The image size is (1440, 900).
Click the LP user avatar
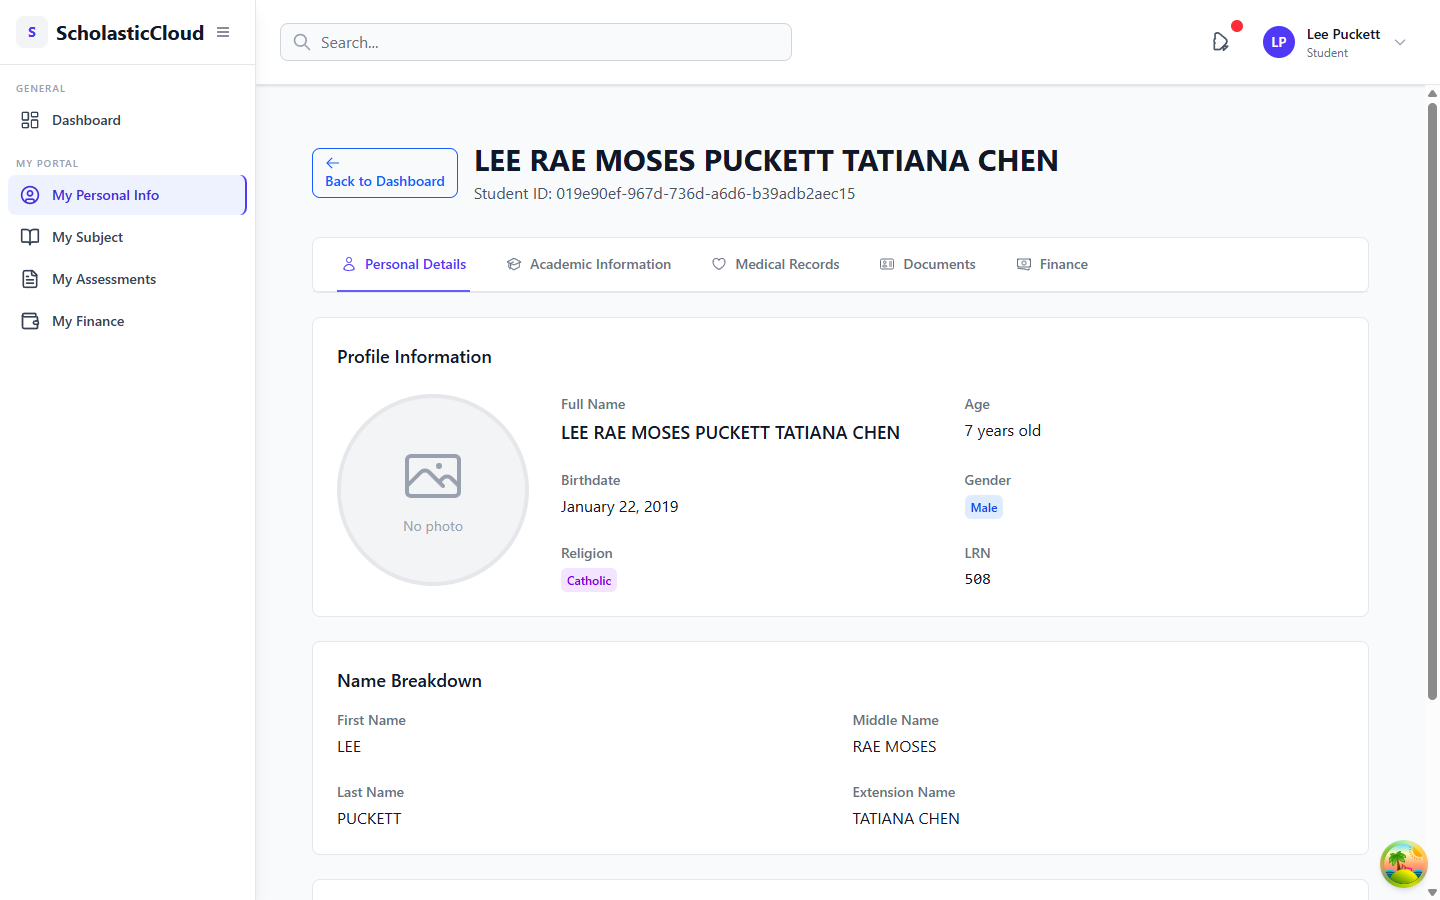[x=1279, y=42]
